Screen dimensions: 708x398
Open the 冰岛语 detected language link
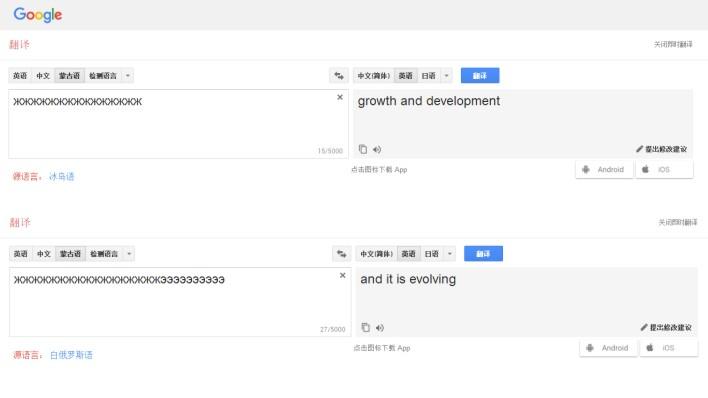click(61, 177)
